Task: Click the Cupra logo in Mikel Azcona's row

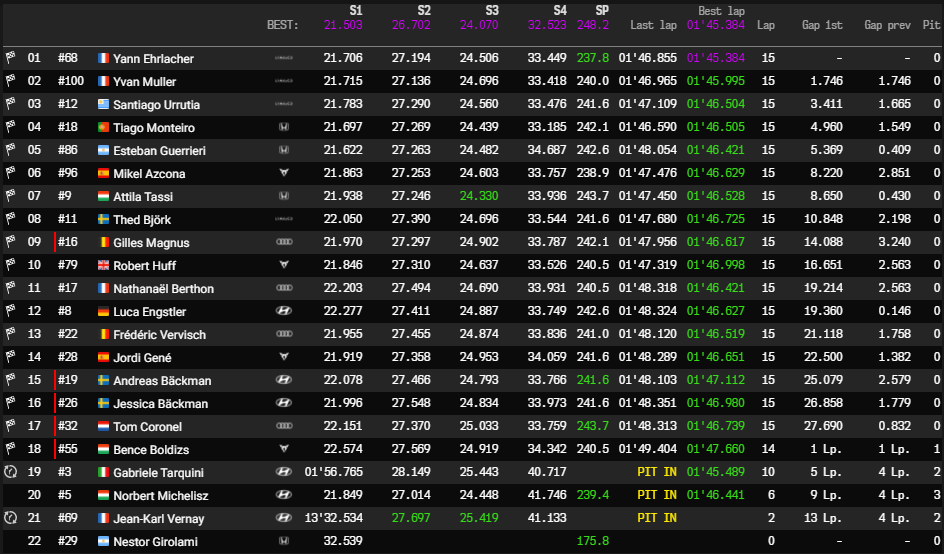Action: coord(284,173)
